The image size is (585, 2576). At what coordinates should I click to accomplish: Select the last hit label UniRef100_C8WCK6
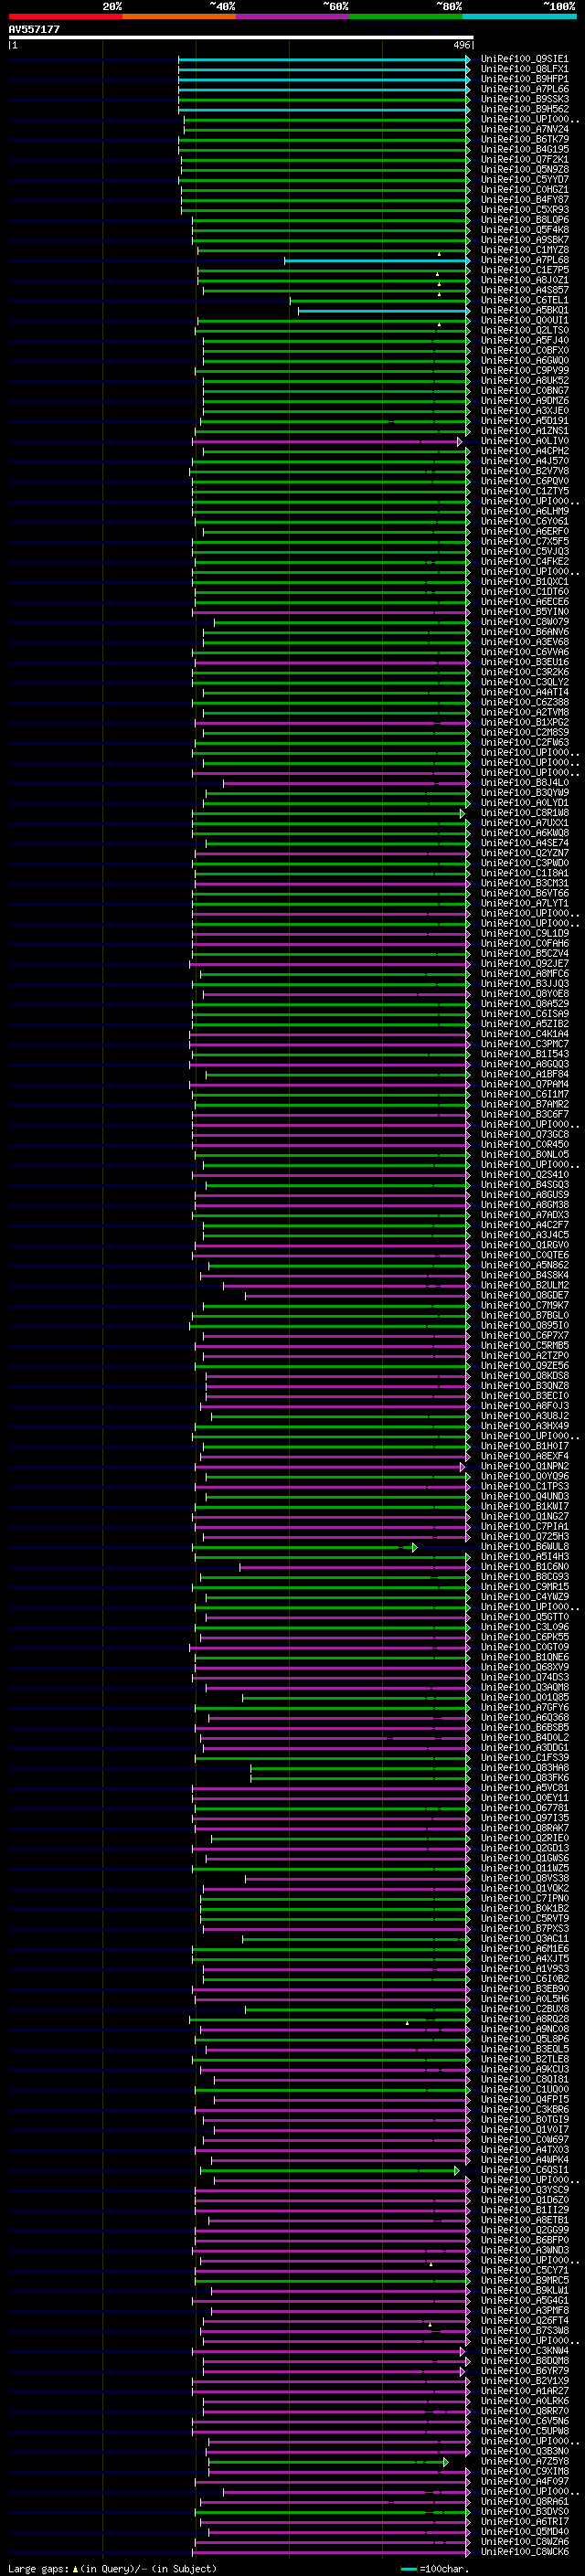click(524, 2551)
